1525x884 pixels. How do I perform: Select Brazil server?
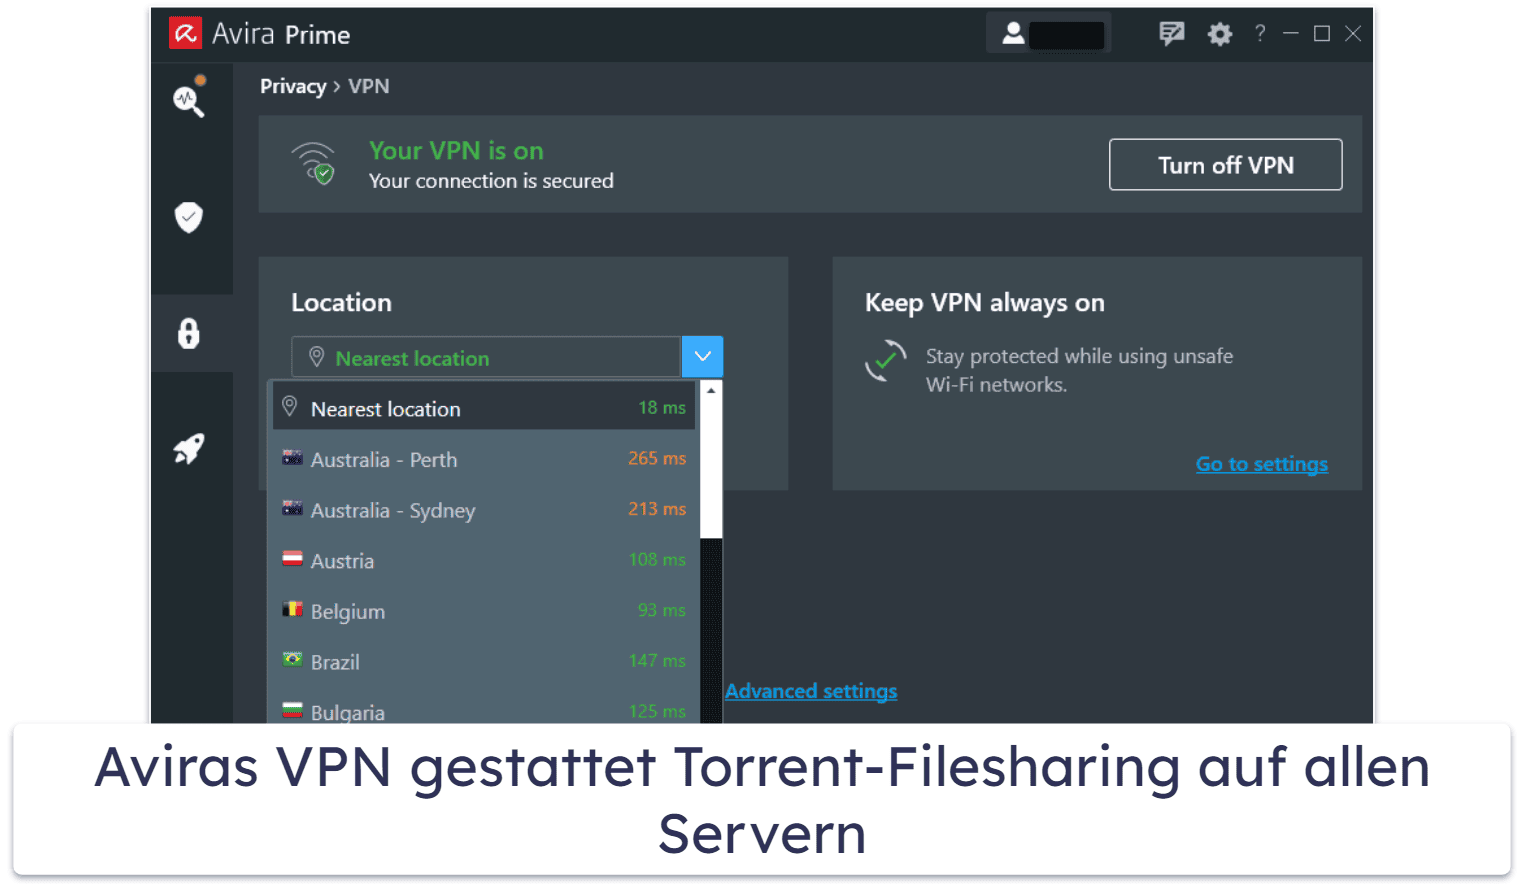pos(484,661)
